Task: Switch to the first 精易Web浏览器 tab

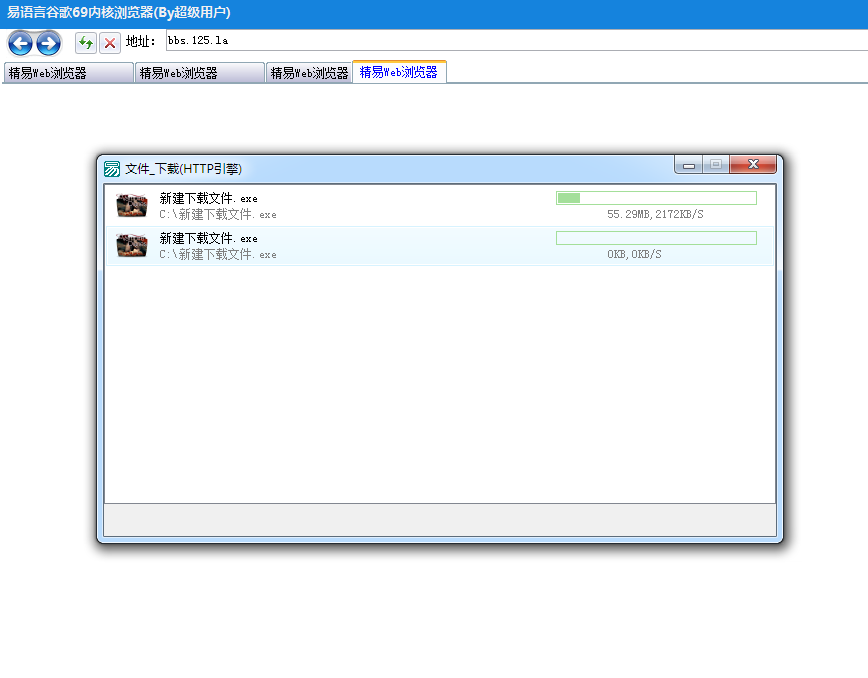Action: 69,73
